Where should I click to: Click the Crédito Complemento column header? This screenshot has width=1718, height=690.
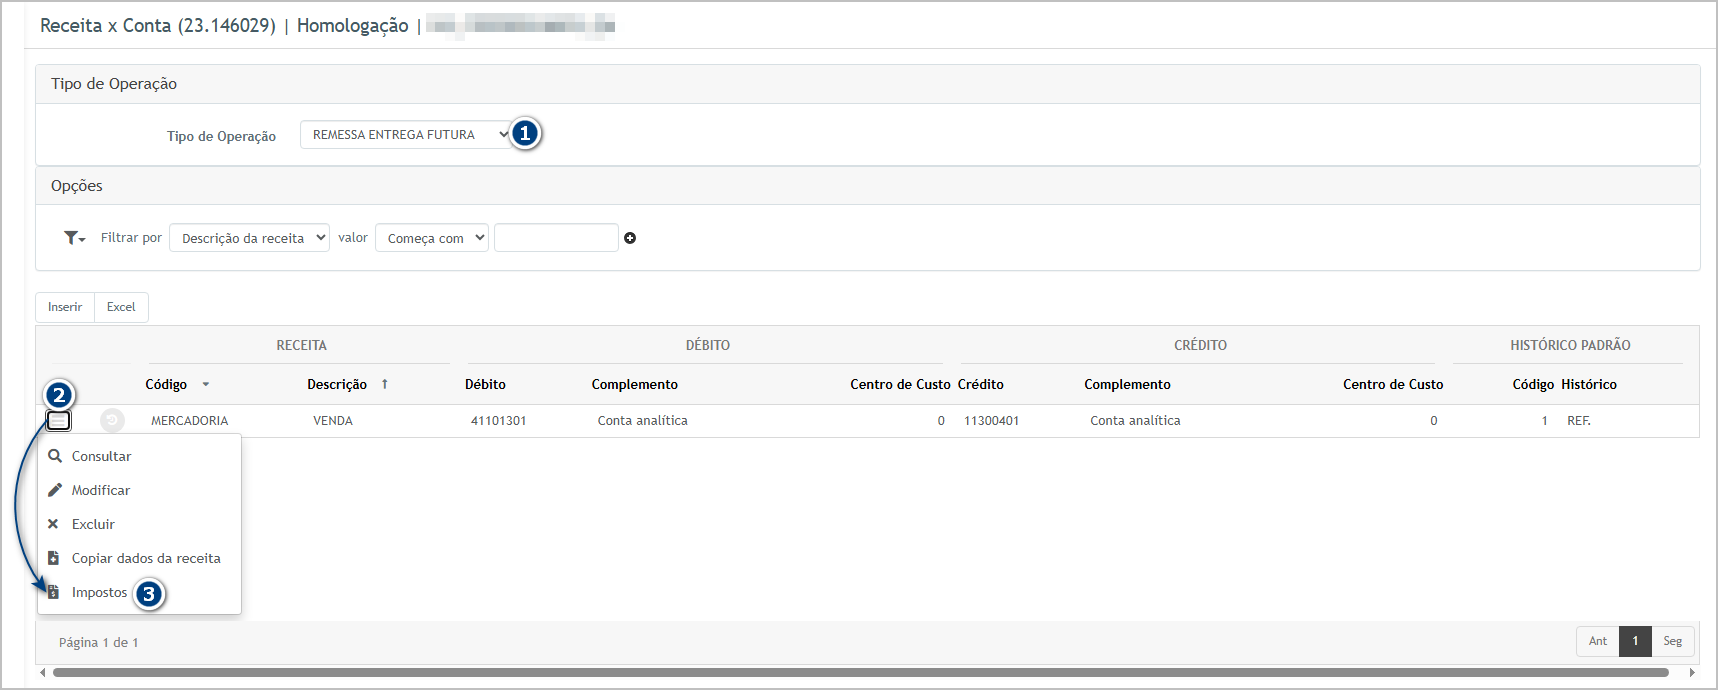click(1127, 384)
